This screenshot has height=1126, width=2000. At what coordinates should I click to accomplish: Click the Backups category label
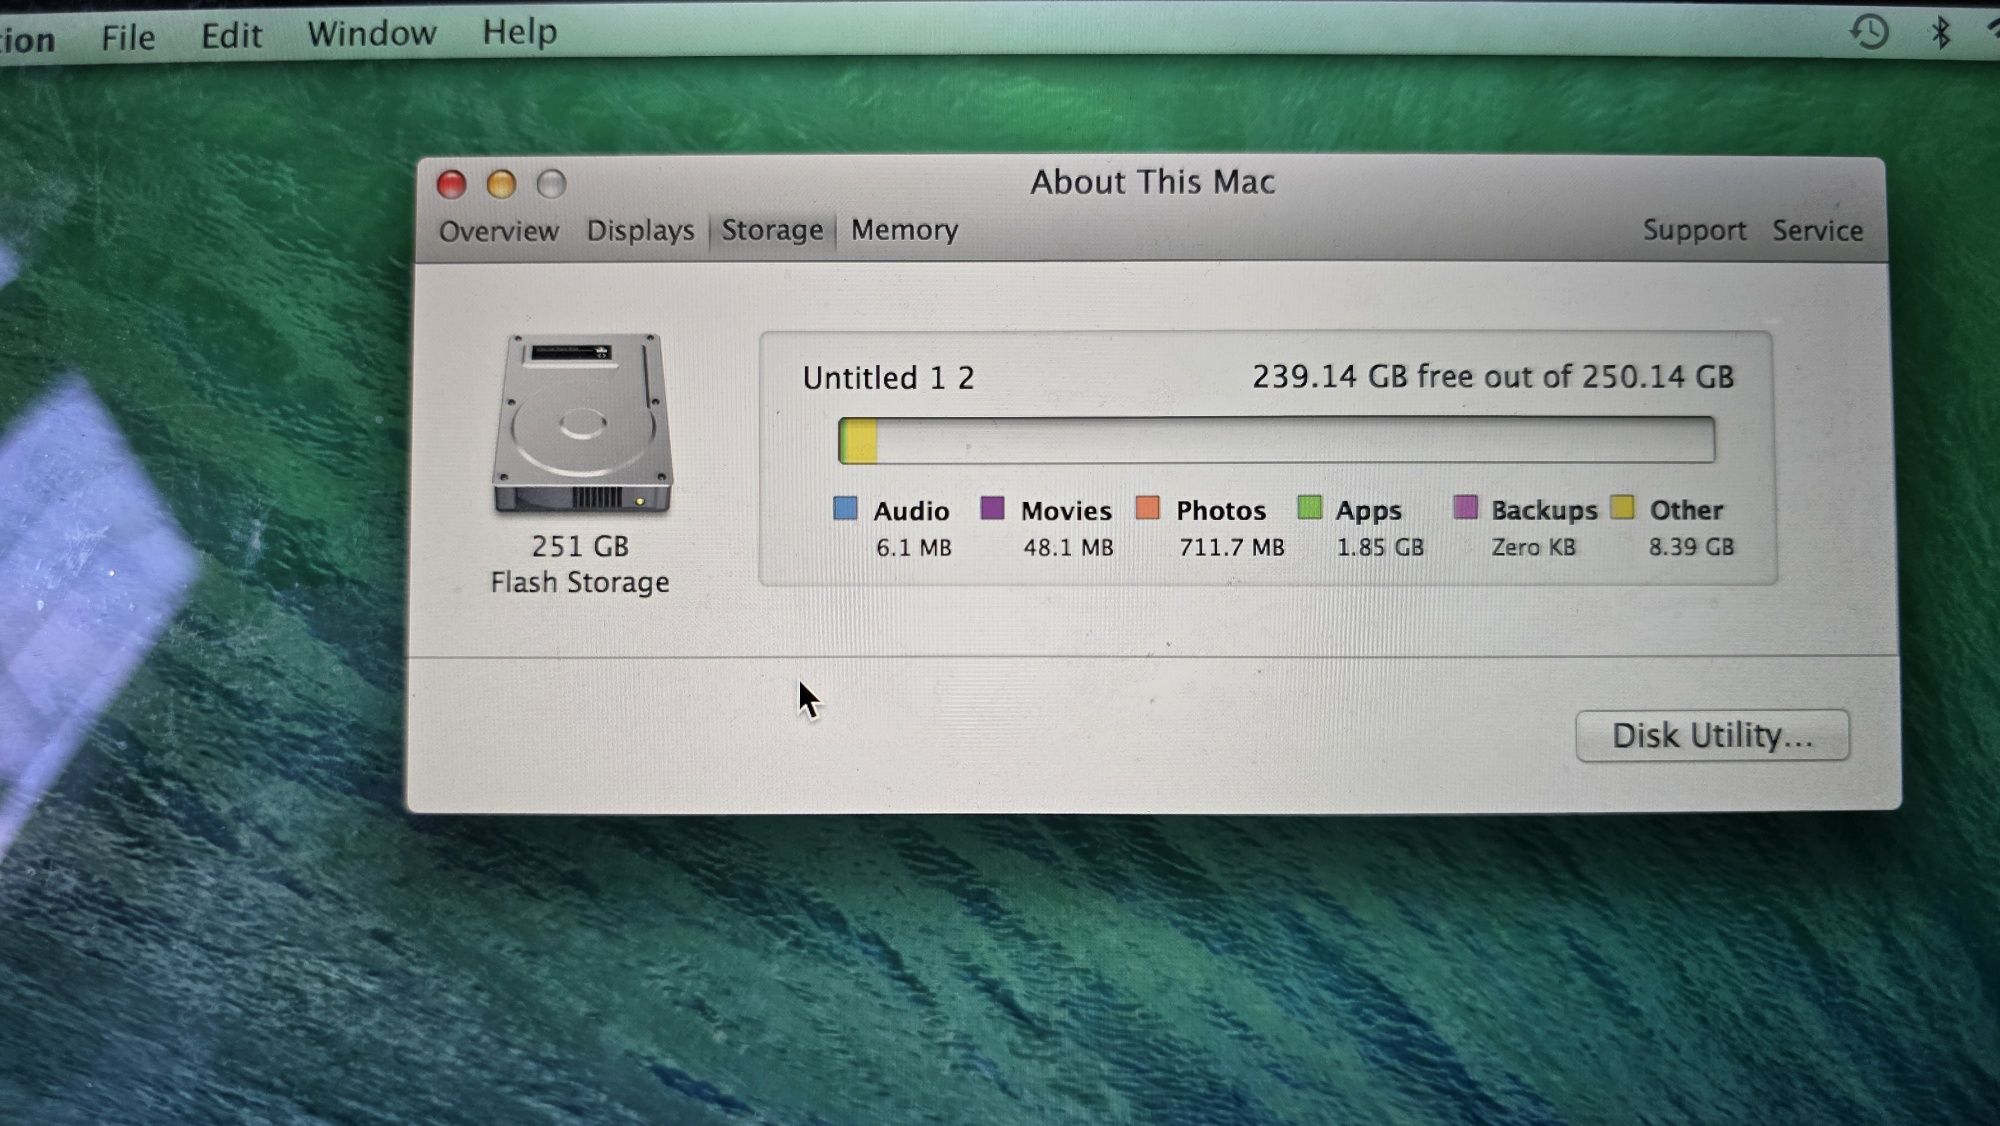point(1544,511)
